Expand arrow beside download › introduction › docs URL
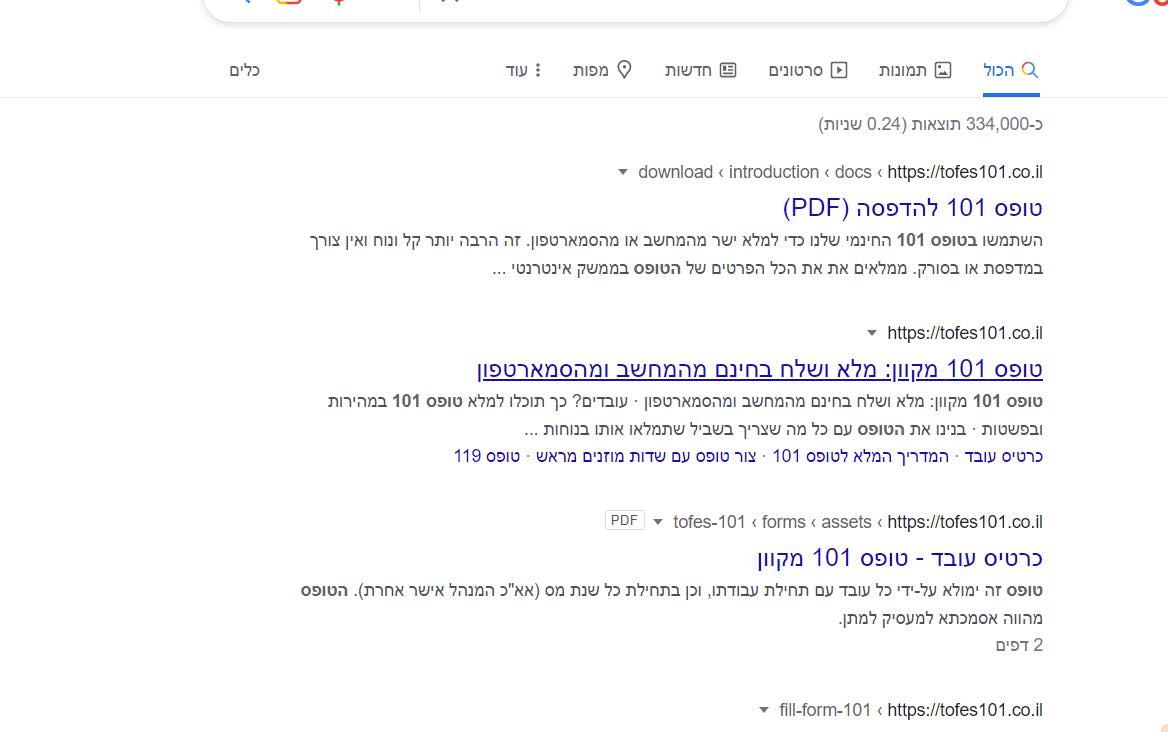The width and height of the screenshot is (1168, 732). 623,172
